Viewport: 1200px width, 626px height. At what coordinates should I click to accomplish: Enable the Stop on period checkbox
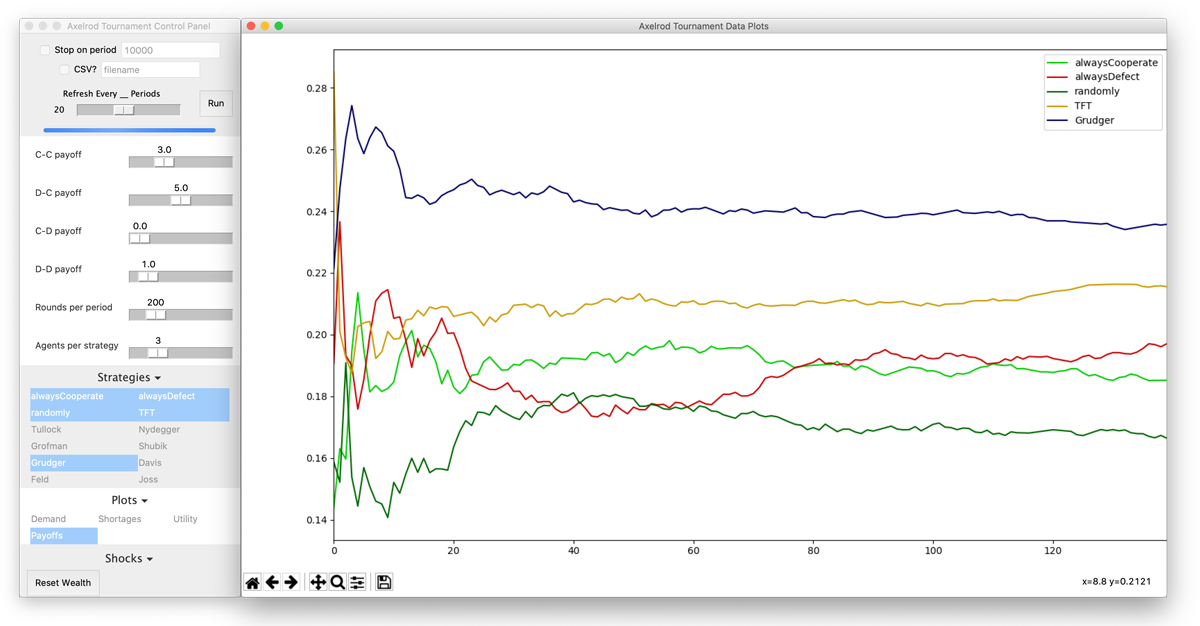tap(45, 50)
